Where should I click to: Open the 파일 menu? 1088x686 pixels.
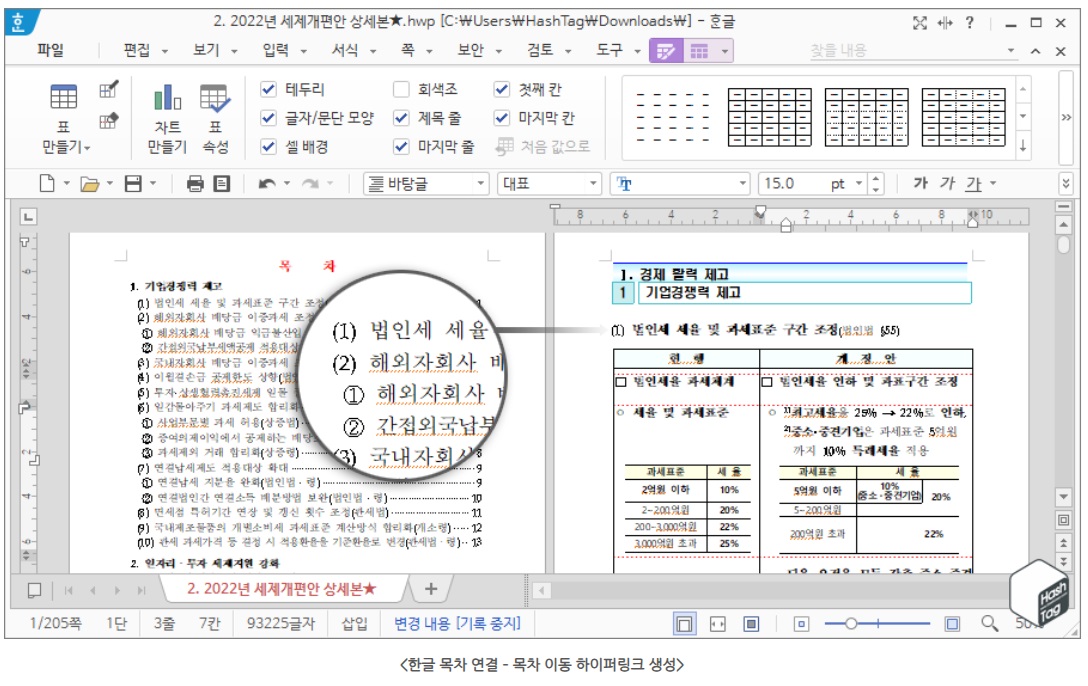click(51, 50)
